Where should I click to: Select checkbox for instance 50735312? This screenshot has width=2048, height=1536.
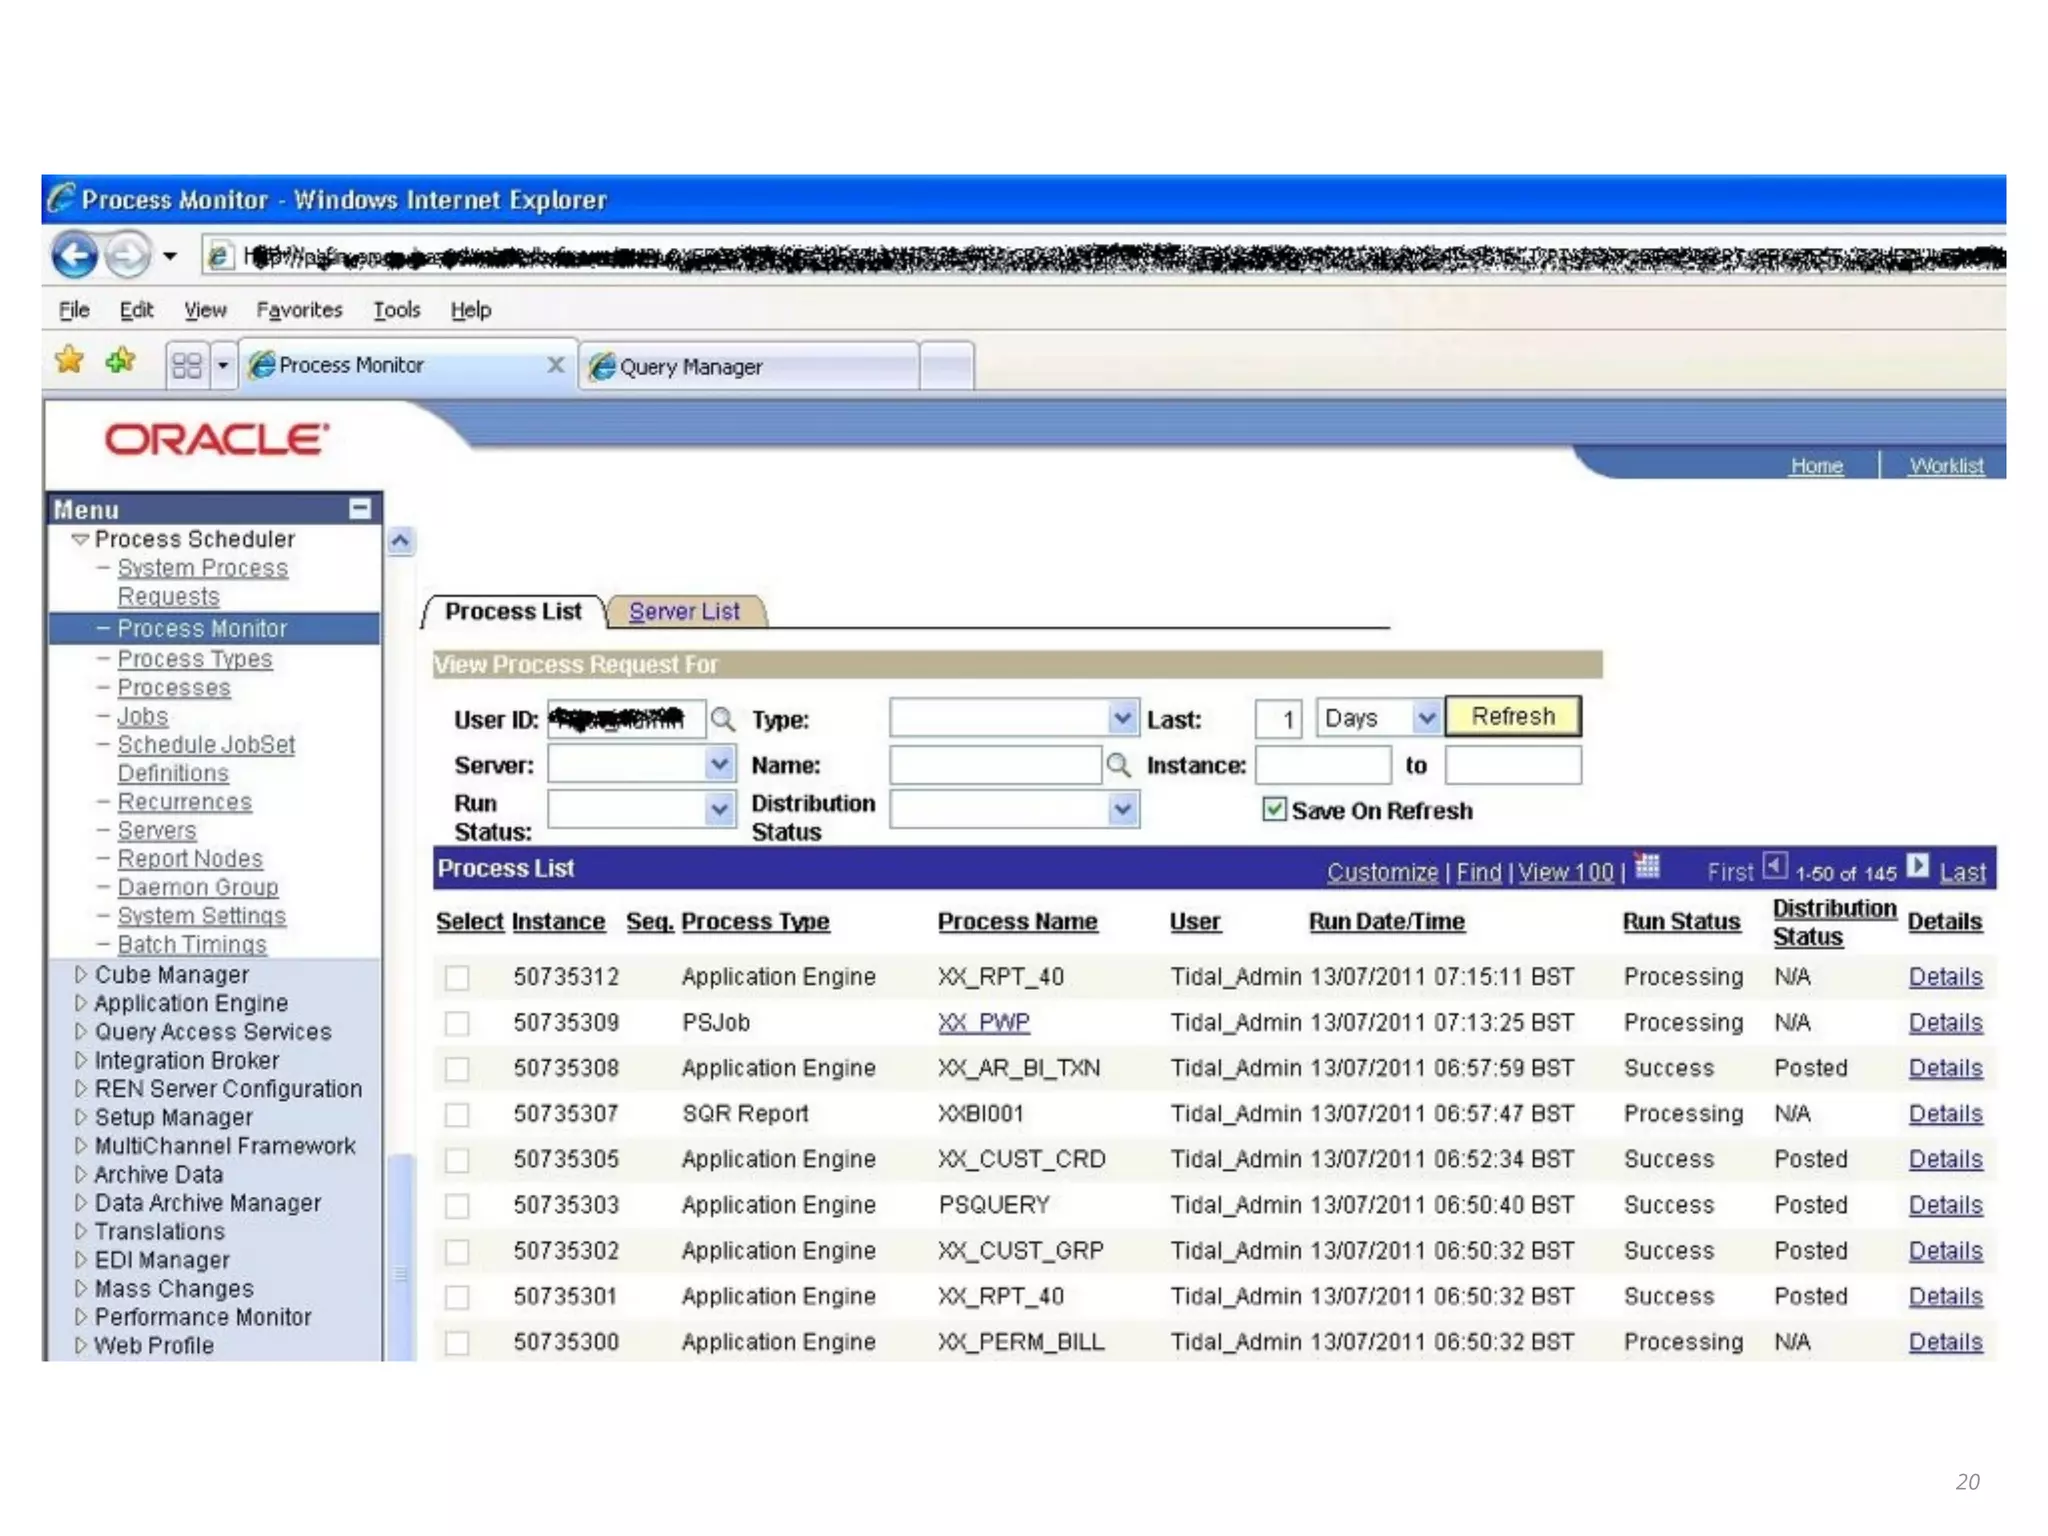(x=457, y=977)
